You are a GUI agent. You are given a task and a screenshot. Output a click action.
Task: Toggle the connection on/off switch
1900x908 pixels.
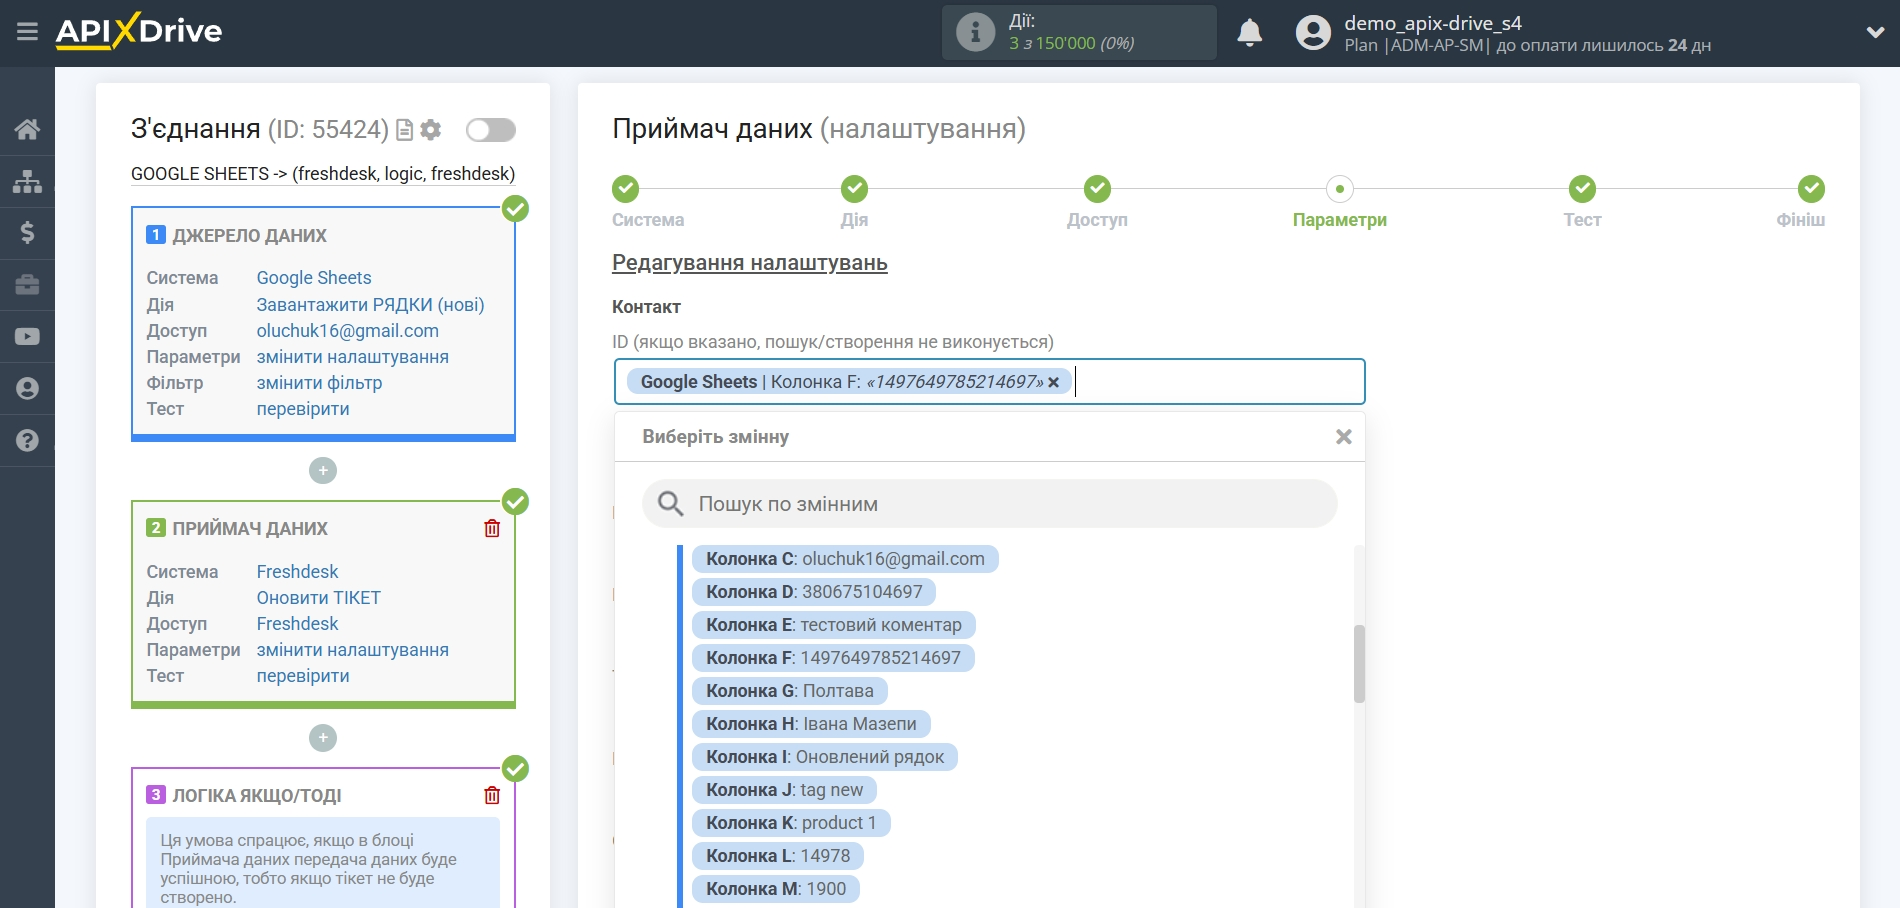tap(491, 130)
